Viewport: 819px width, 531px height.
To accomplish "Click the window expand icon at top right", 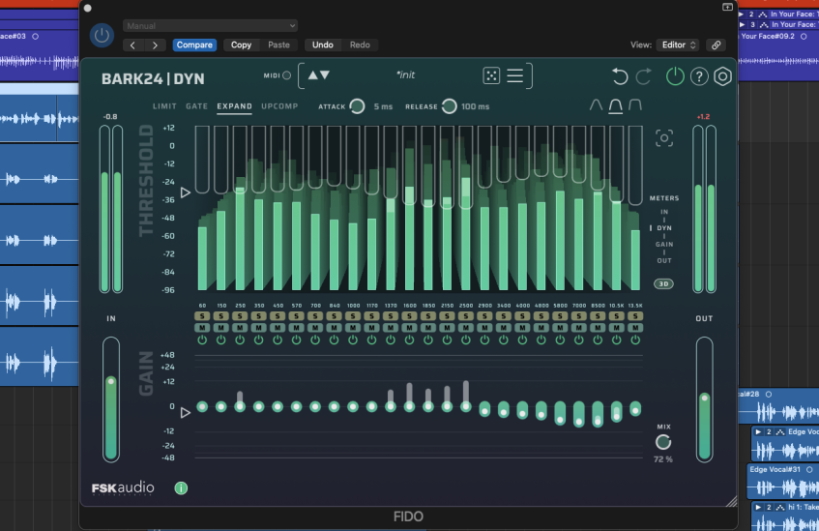I will tap(727, 7).
